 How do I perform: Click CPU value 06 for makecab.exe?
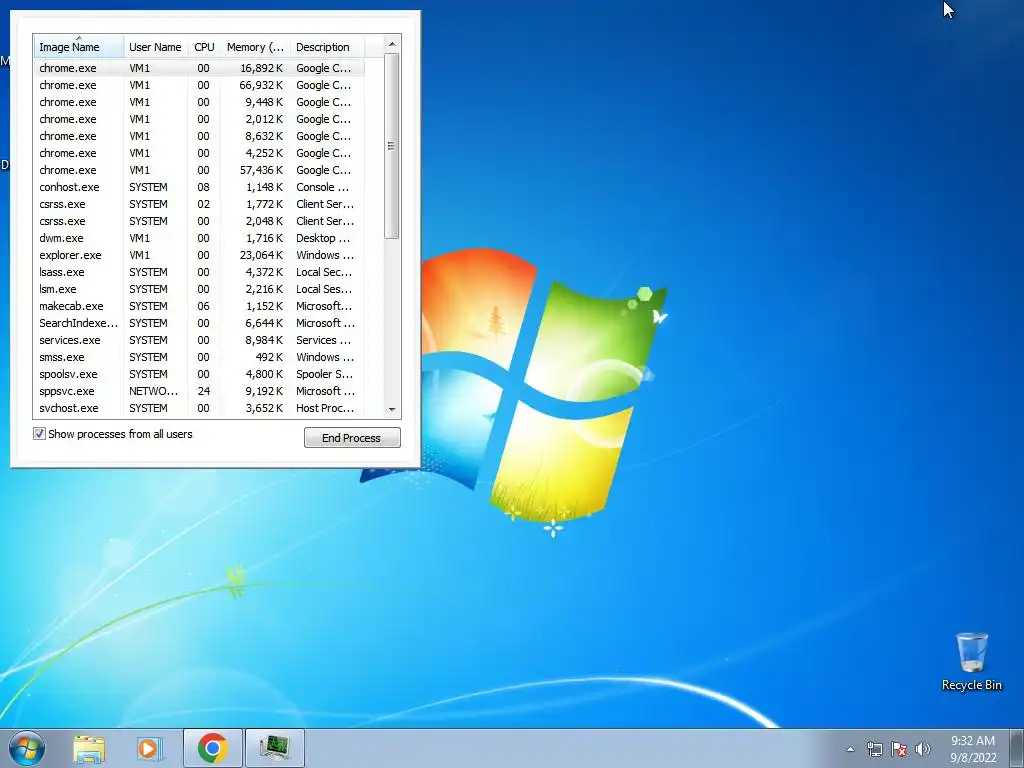click(x=204, y=306)
